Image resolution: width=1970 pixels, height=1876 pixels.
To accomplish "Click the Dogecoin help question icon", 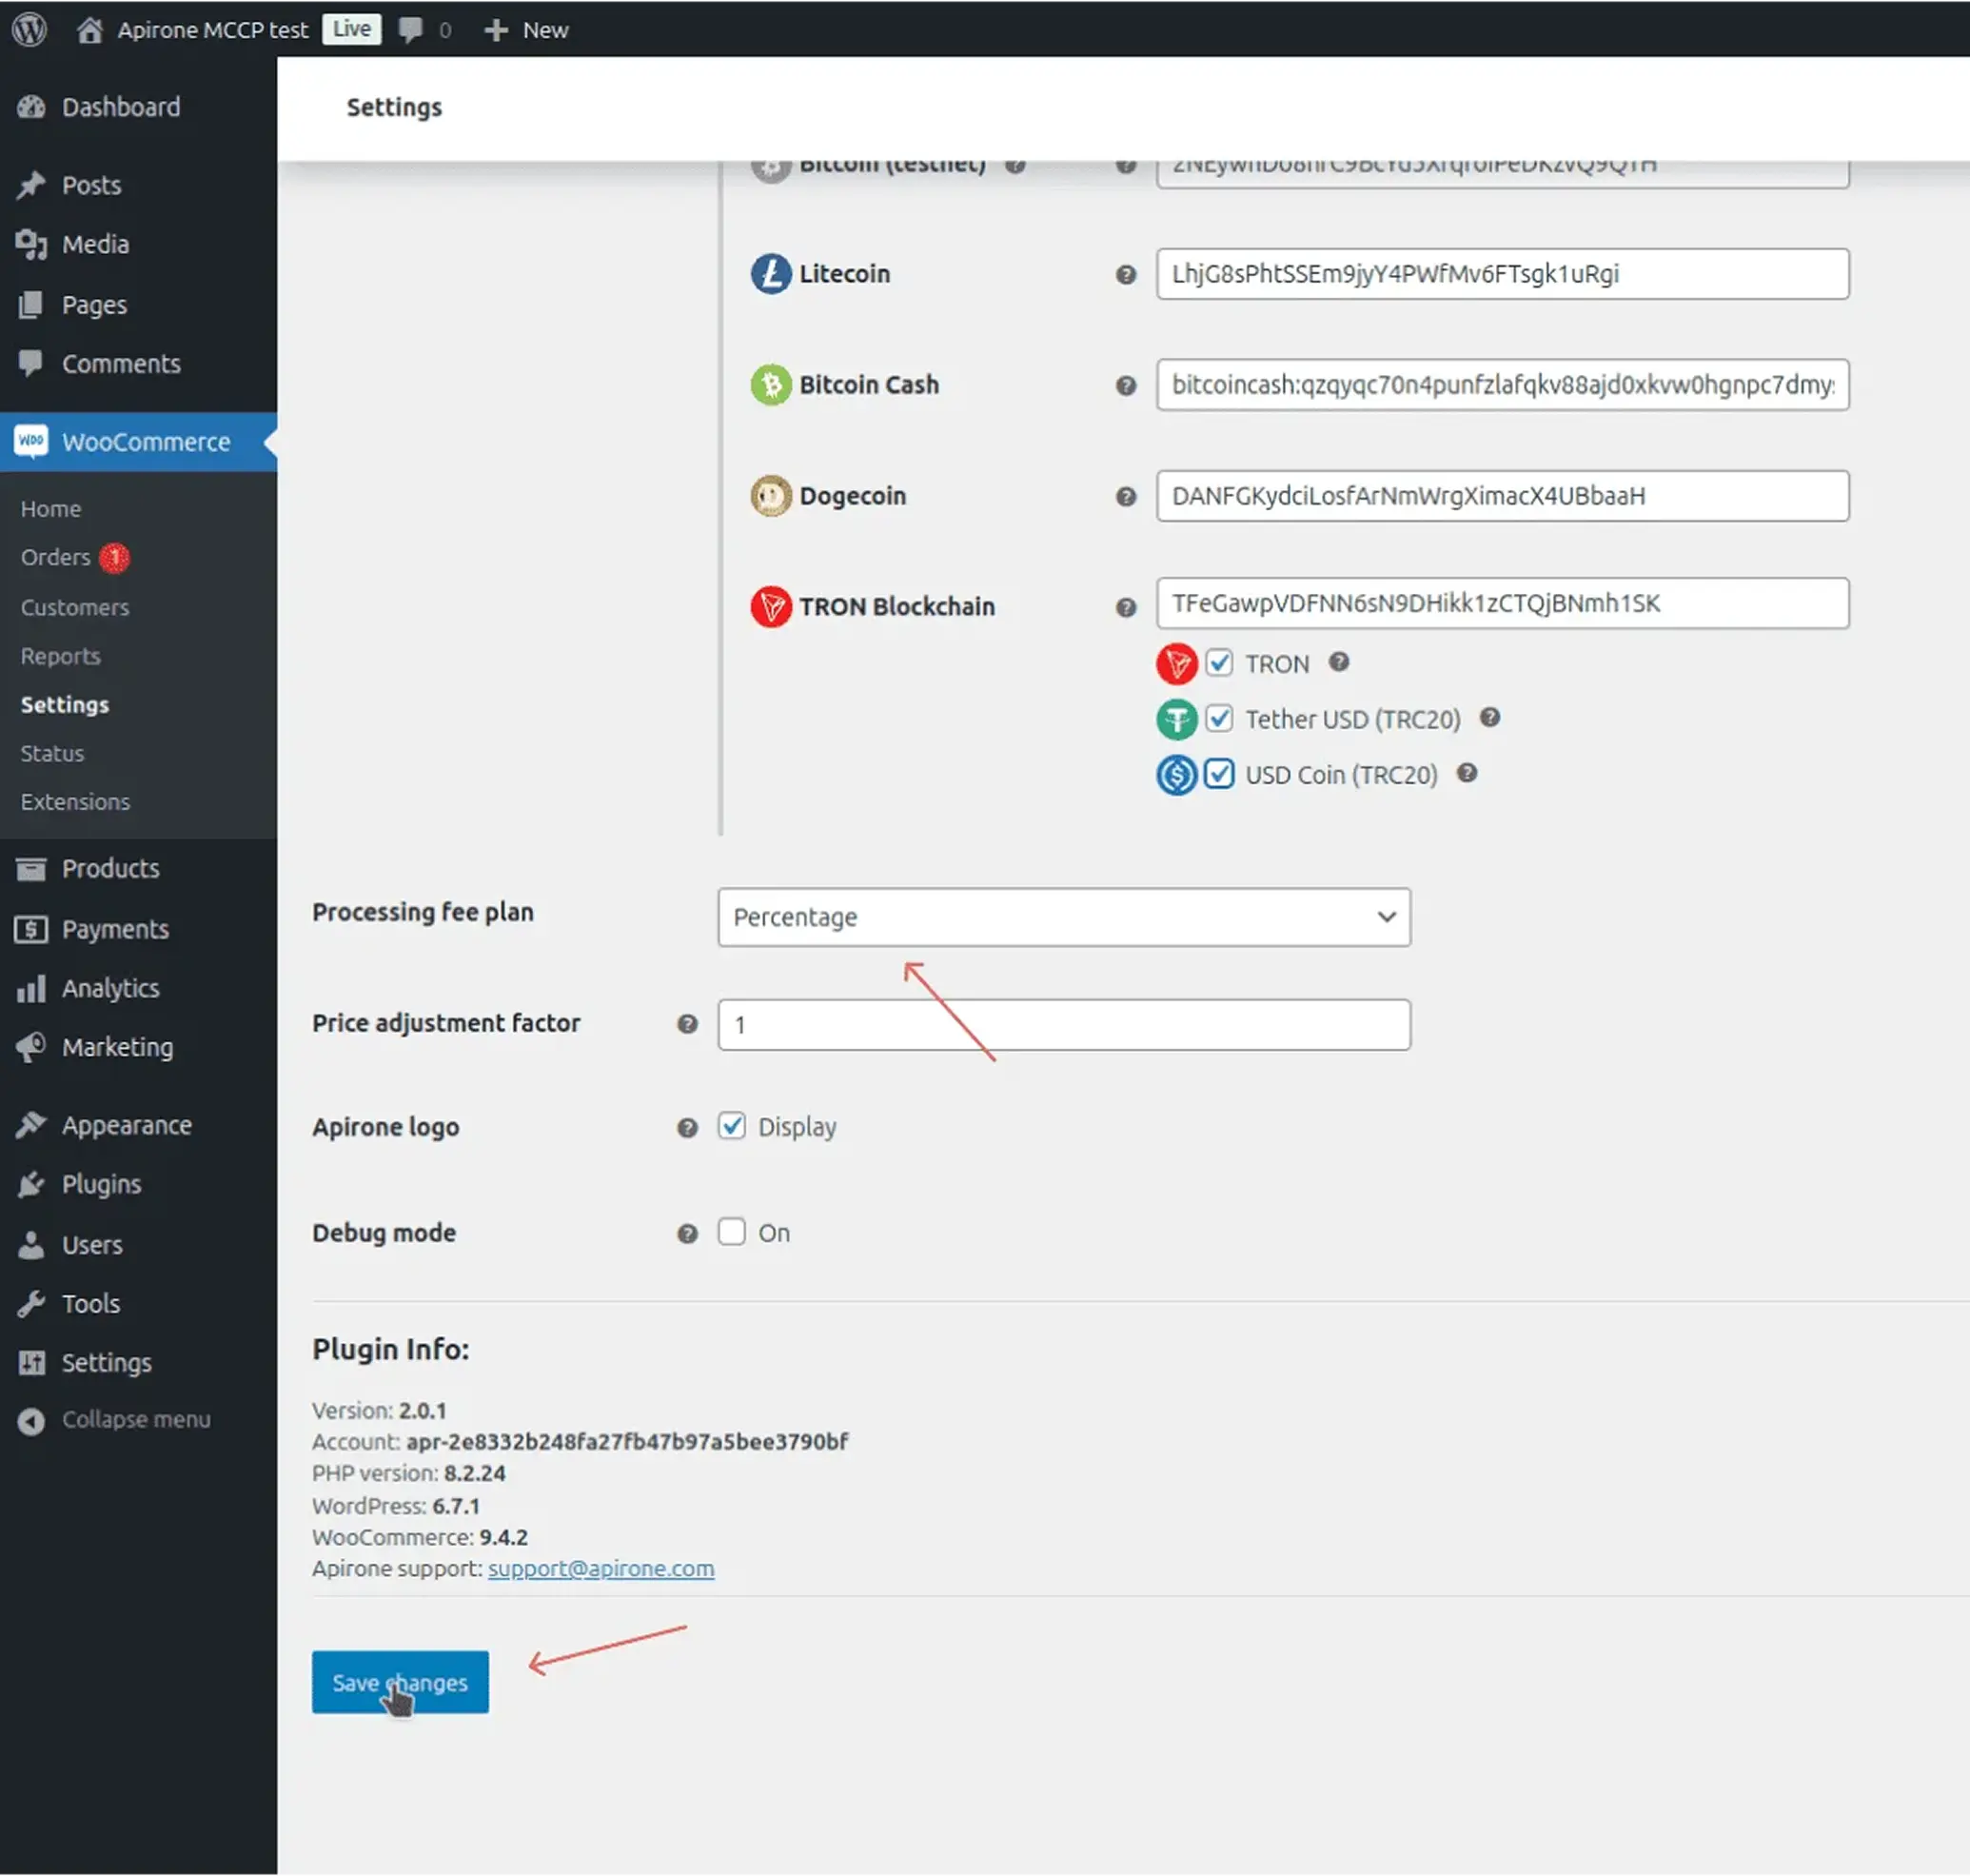I will [x=1126, y=497].
